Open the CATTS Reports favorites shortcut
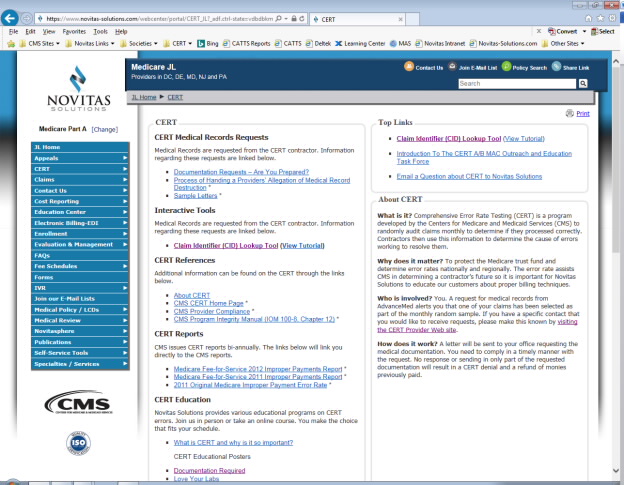 tap(247, 43)
